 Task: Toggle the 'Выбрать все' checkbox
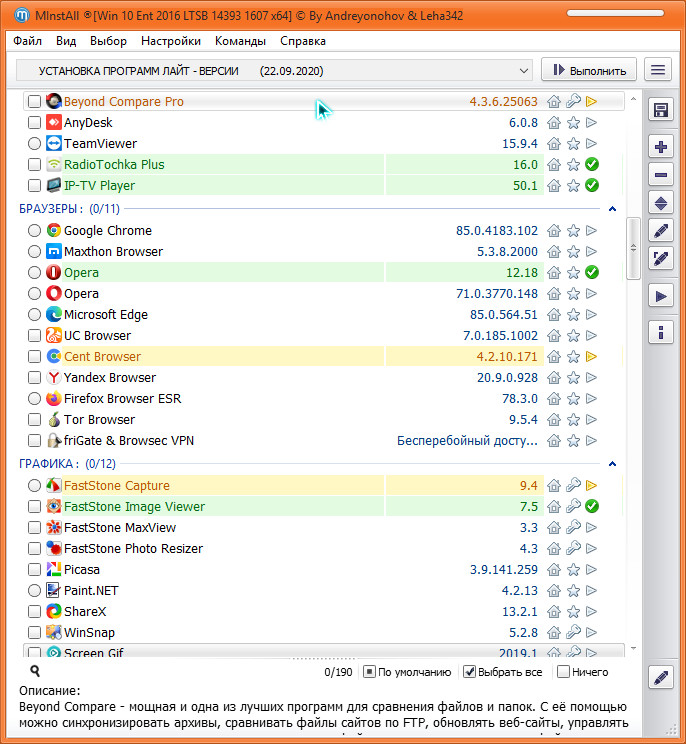pyautogui.click(x=471, y=672)
